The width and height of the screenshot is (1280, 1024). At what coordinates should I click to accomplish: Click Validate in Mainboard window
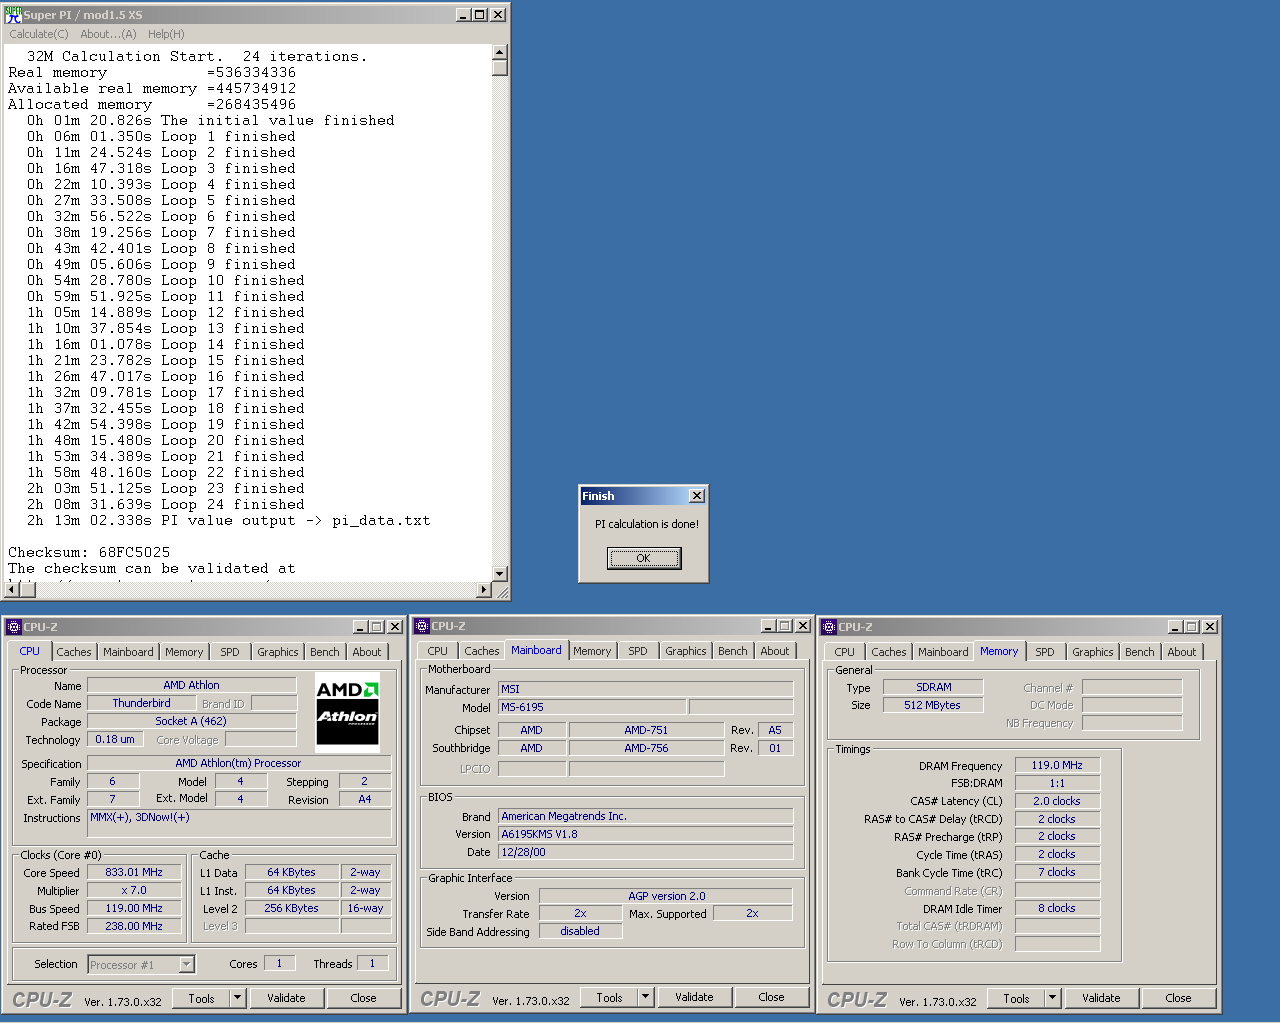tap(694, 997)
